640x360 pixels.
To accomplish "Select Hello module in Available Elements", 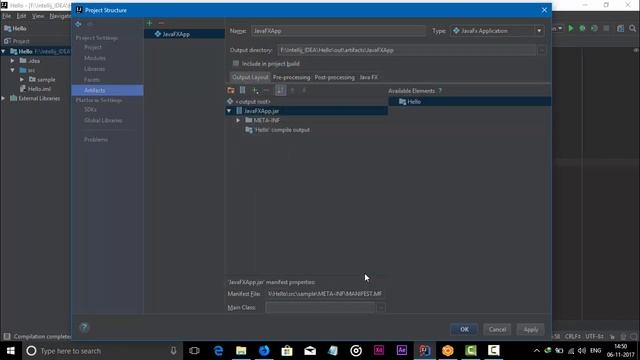I will (x=469, y=102).
